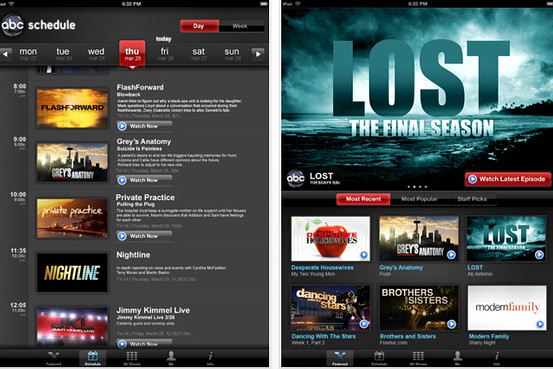Tap the page indicator dots under Lost banner
This screenshot has width=553, height=369.
pyautogui.click(x=417, y=187)
